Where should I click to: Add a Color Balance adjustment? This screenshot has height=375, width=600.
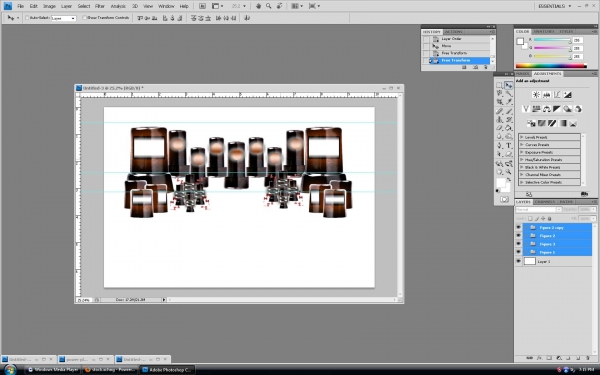tap(546, 109)
